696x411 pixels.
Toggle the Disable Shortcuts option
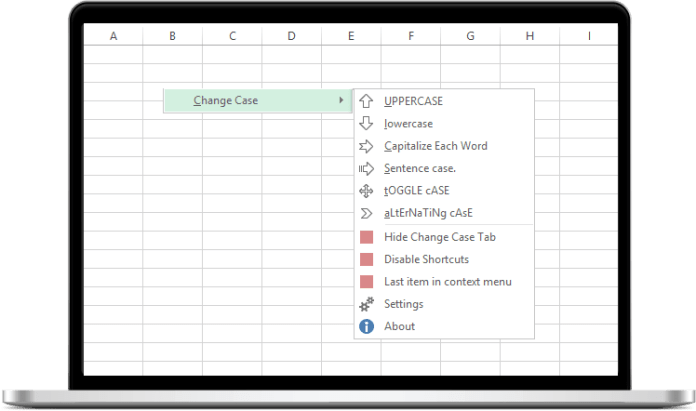[426, 259]
